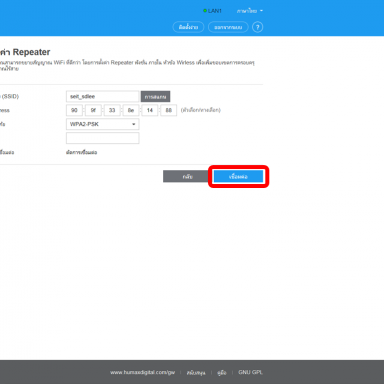This screenshot has height=384, width=384.
Task: Expand the WPA2-PSK security dropdown
Action: coord(102,124)
